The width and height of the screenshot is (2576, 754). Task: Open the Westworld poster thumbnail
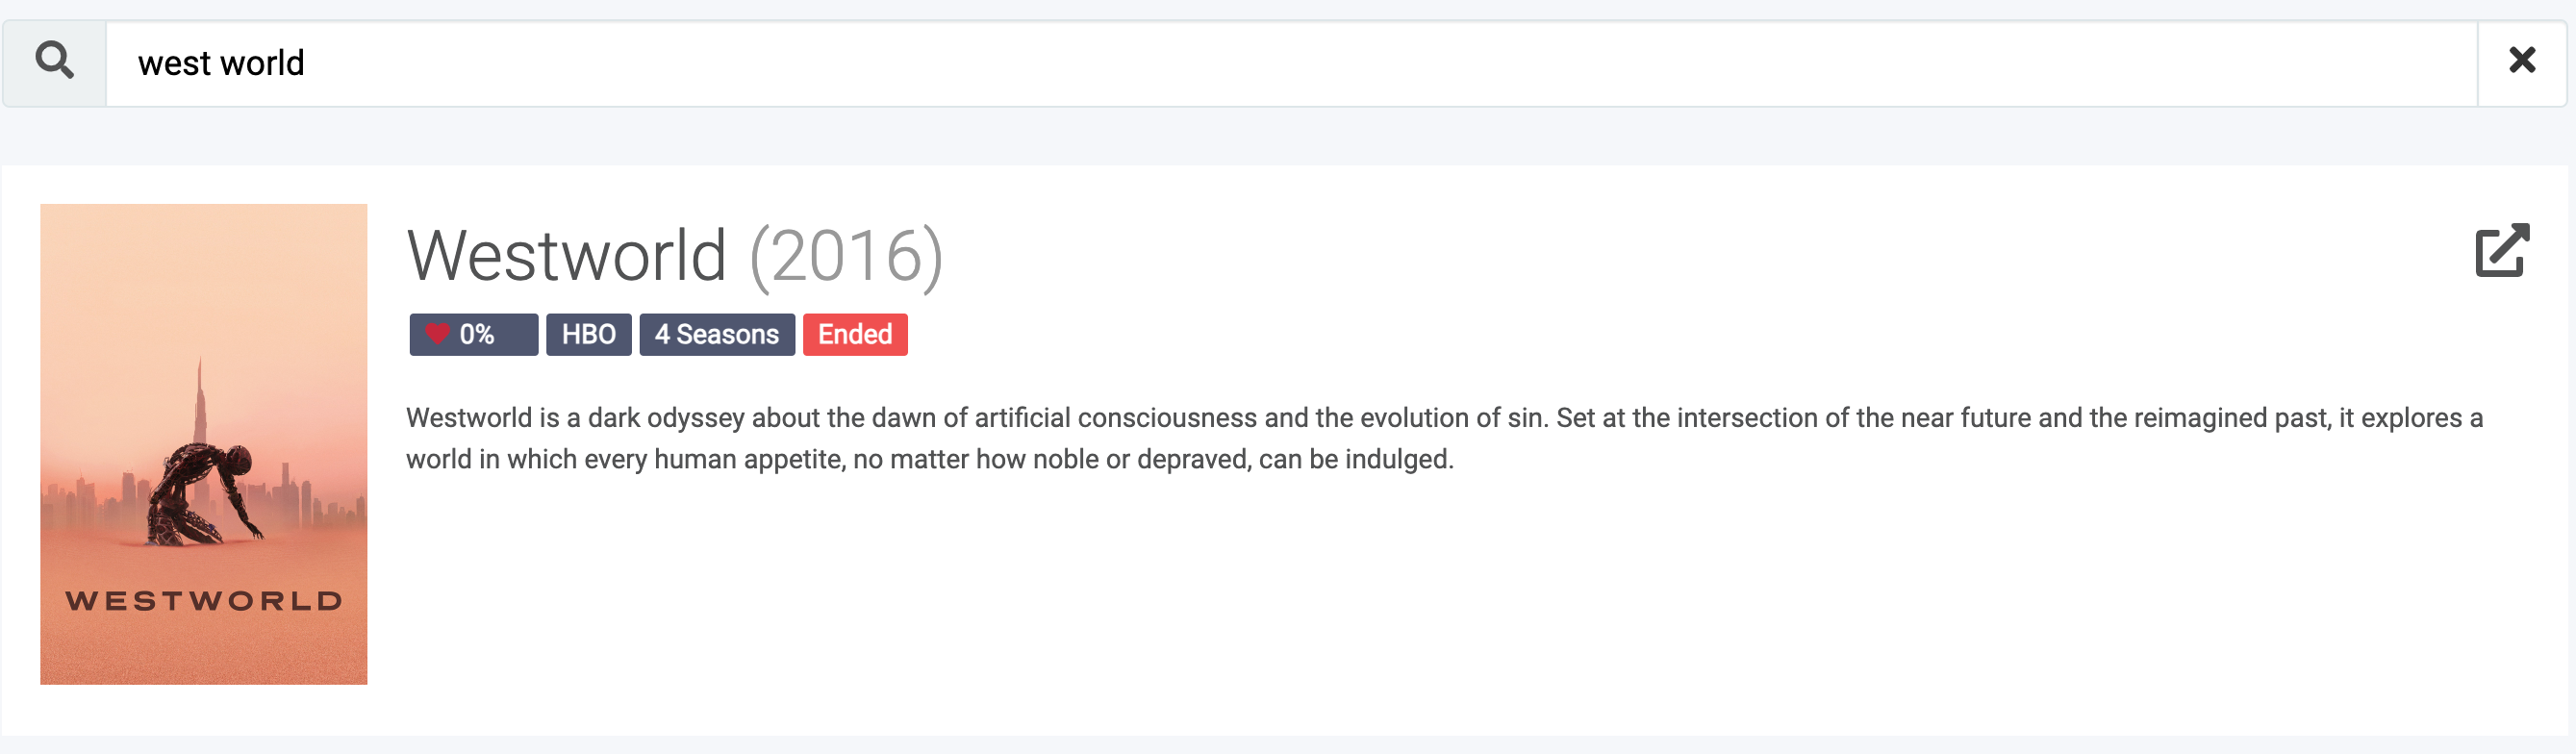204,445
